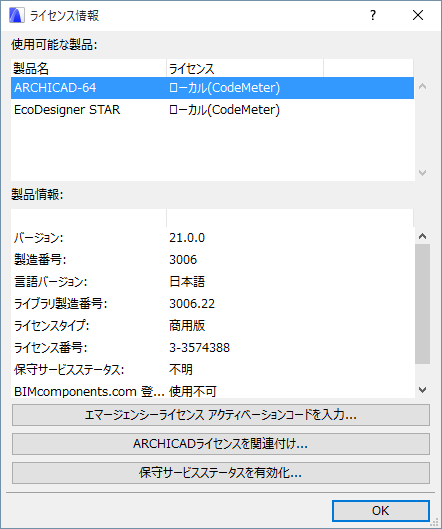Click the BIMcomponents.com 登... label

[x=89, y=391]
